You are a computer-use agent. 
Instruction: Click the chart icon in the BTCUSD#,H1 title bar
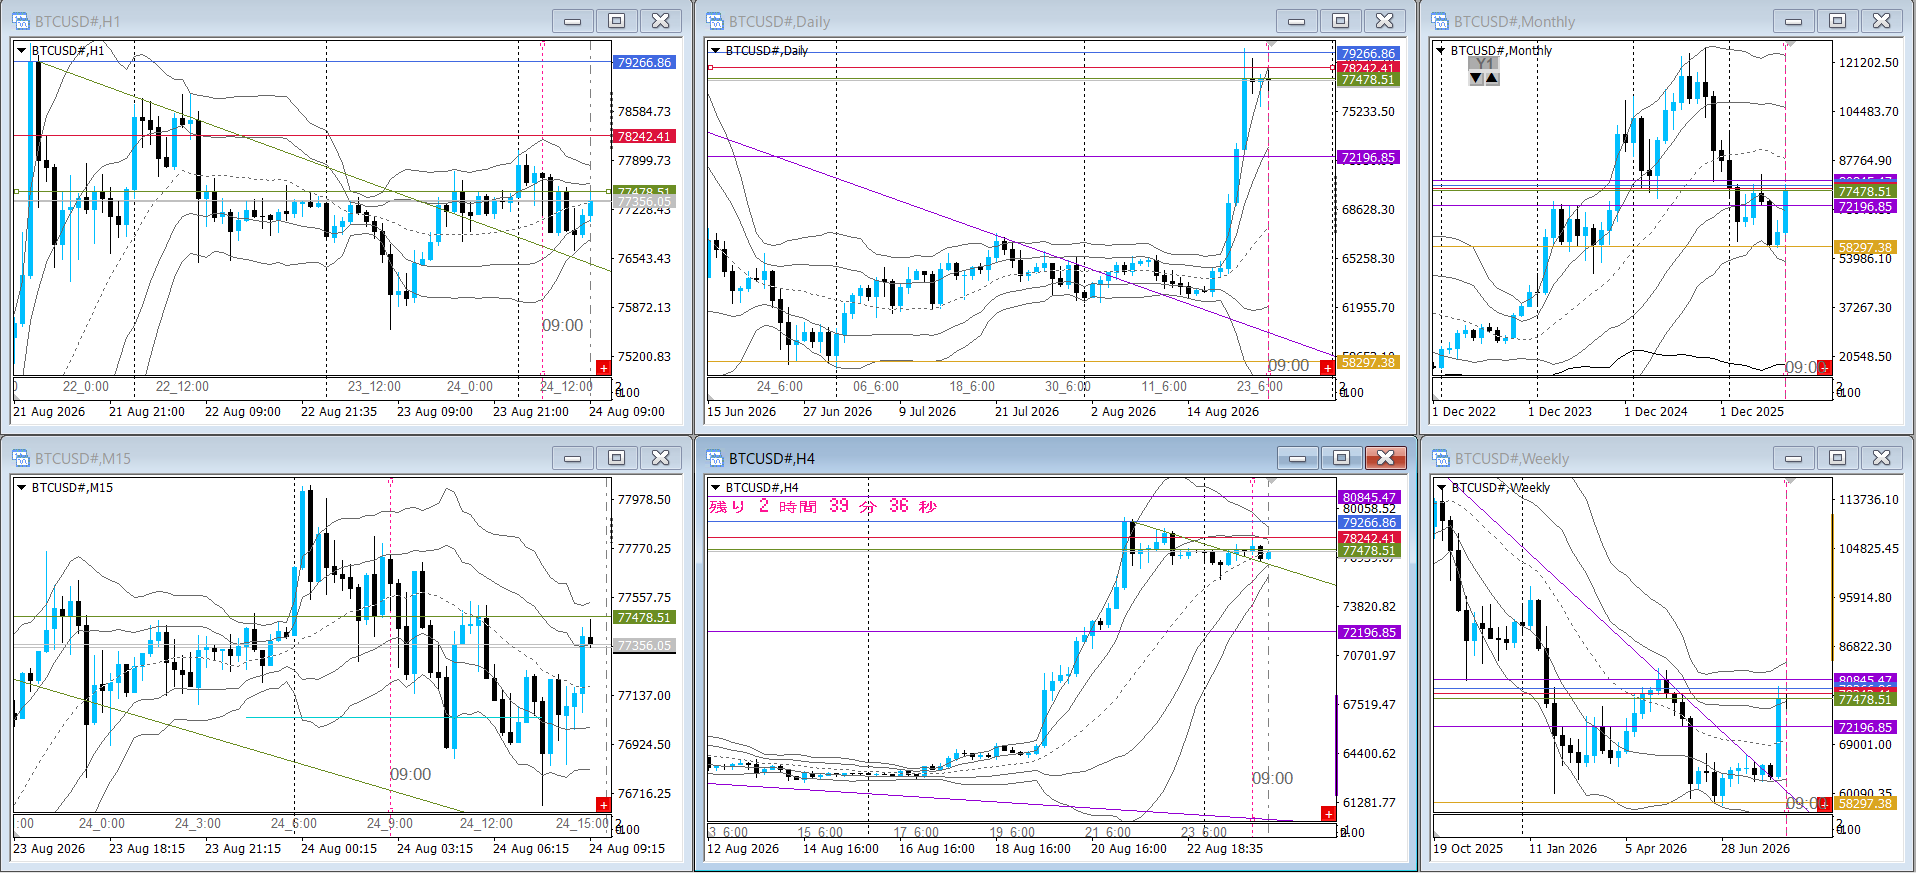click(x=21, y=21)
